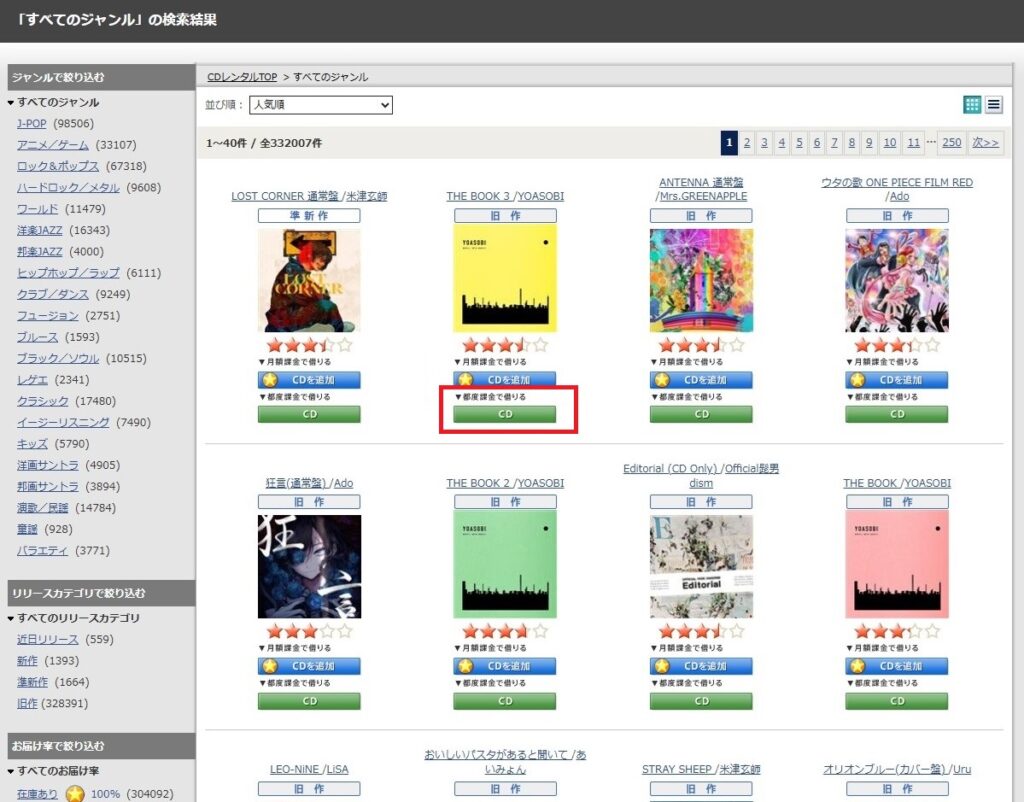
Task: Click the ANTENNA album cover thumbnail
Action: click(x=701, y=280)
